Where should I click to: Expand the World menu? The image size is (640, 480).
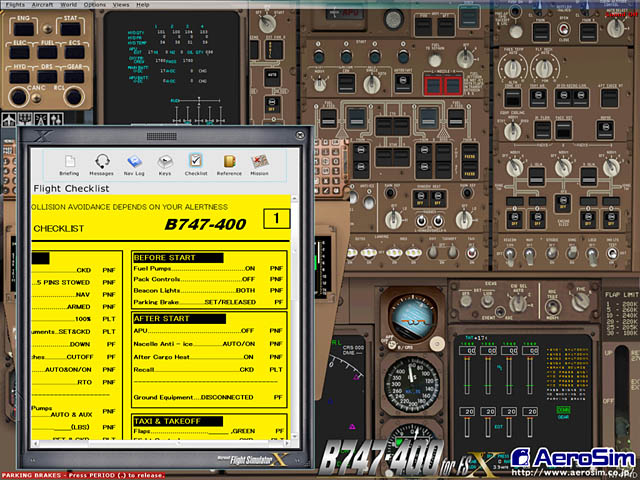69,4
